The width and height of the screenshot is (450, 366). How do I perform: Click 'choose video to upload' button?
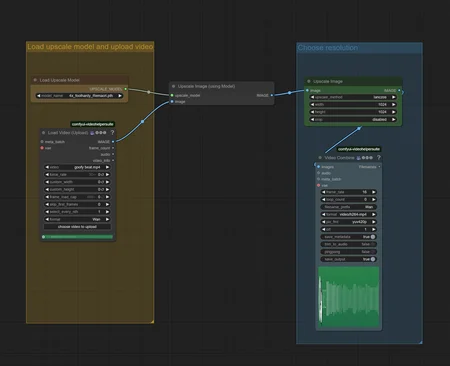(77, 227)
